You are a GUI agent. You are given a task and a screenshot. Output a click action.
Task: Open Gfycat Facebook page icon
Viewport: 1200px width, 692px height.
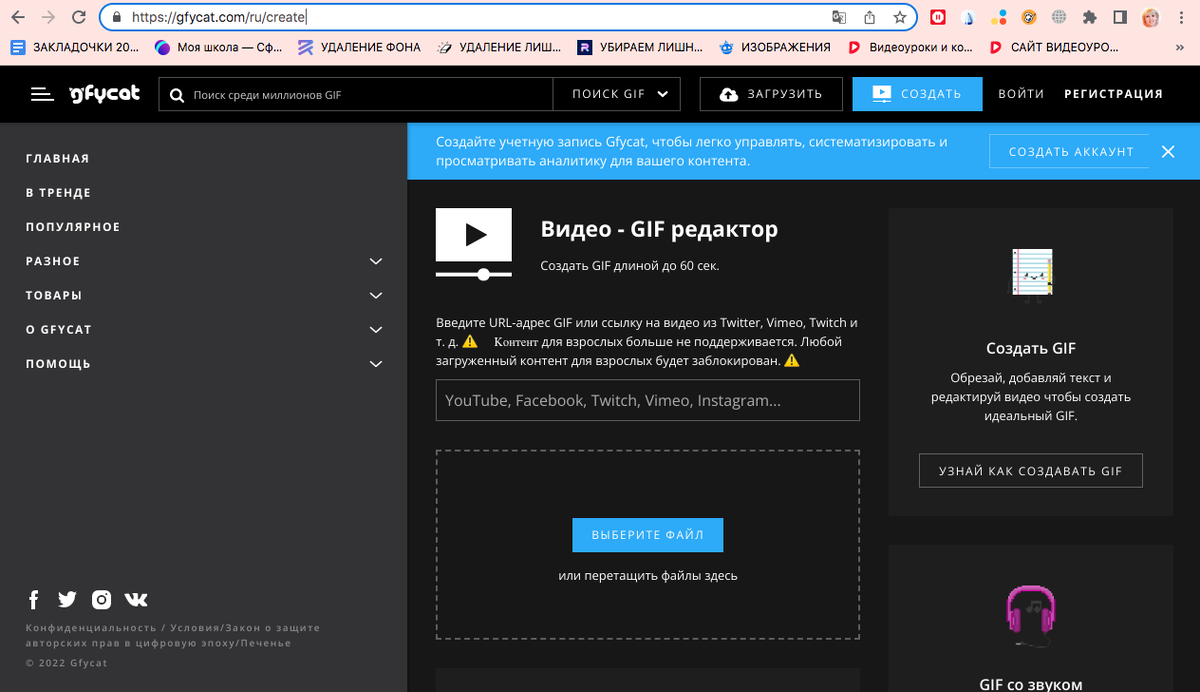33,600
